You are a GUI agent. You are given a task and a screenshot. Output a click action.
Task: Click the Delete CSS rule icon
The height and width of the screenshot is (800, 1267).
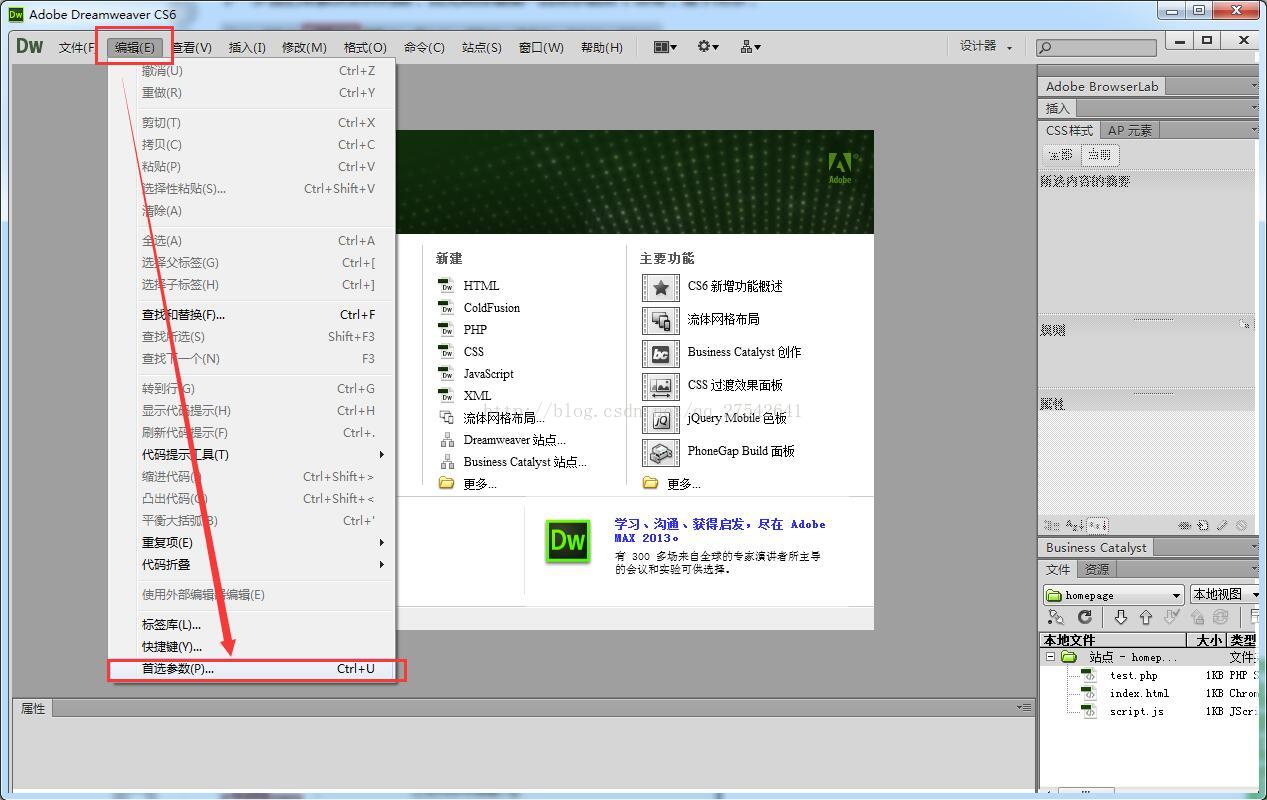pos(1241,525)
